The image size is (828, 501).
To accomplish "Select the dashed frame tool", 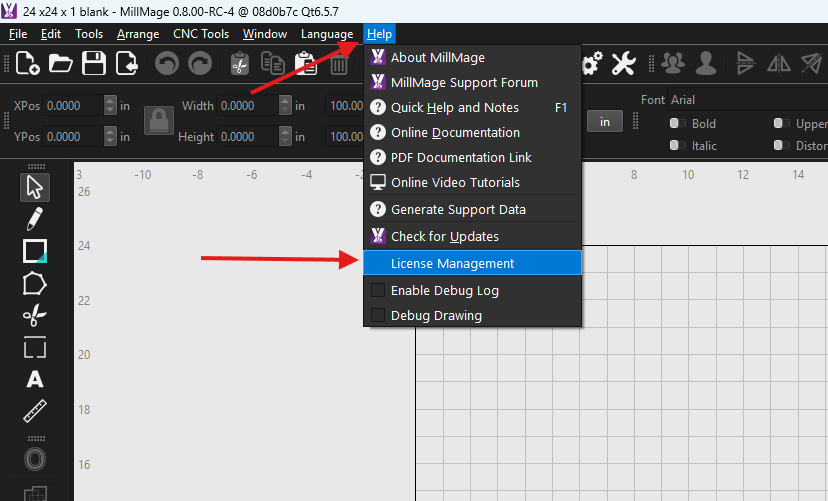I will coord(35,347).
